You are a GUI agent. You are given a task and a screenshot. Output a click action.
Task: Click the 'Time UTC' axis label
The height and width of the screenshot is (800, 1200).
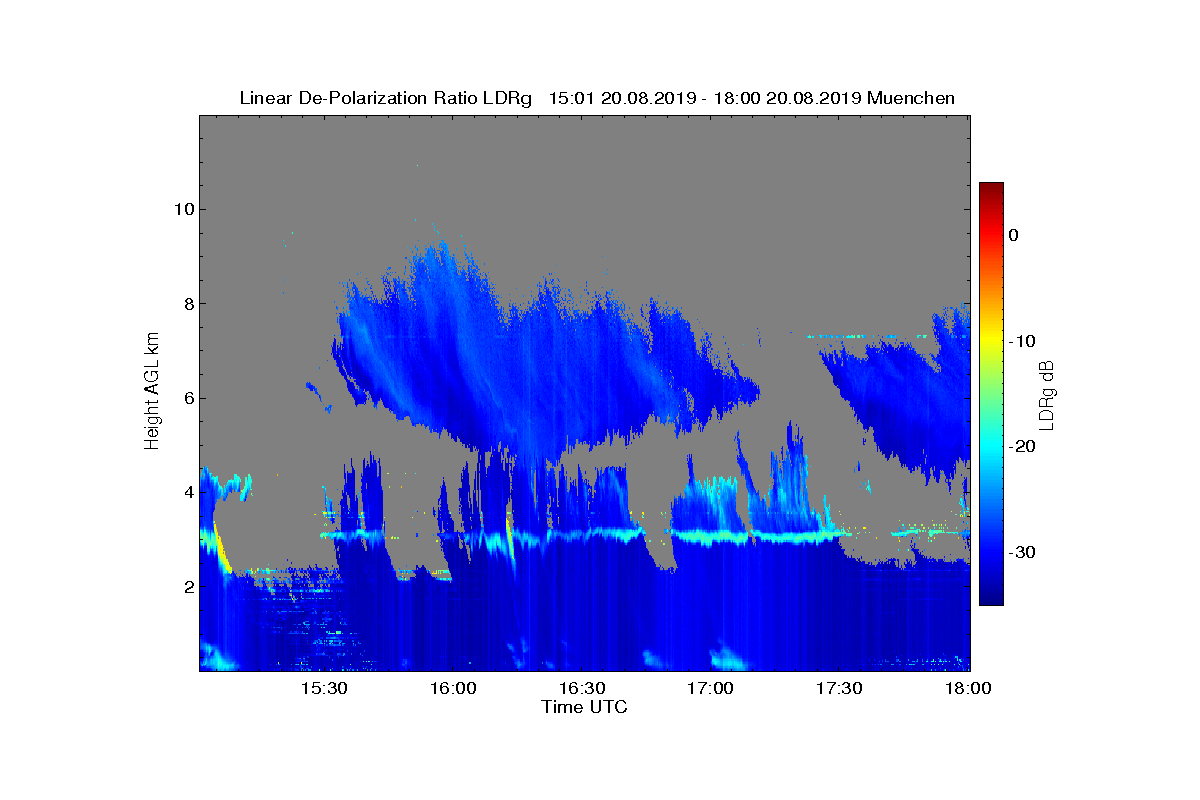tap(585, 707)
